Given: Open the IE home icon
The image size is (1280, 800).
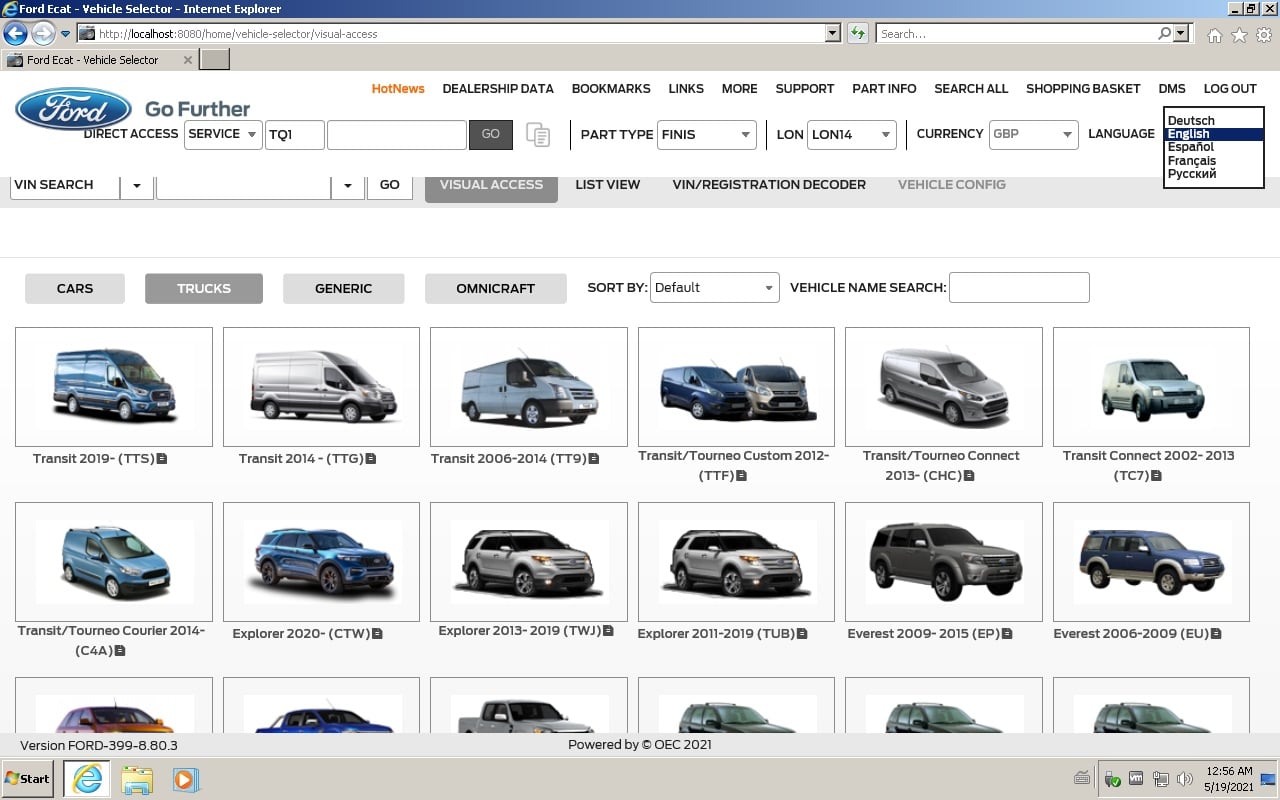Looking at the screenshot, I should click(x=1215, y=35).
